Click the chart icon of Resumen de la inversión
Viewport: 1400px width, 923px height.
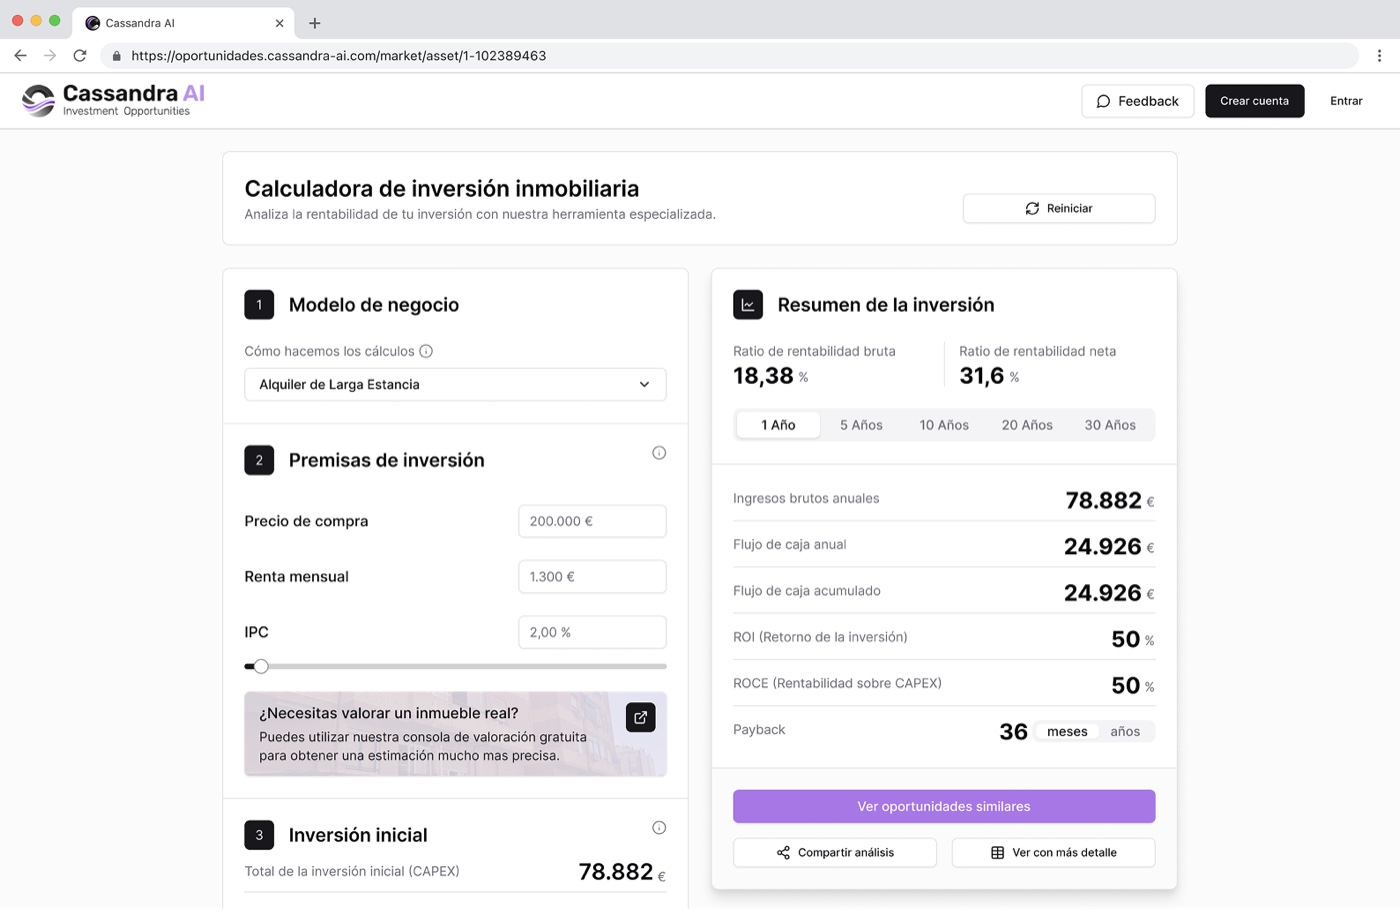(748, 305)
